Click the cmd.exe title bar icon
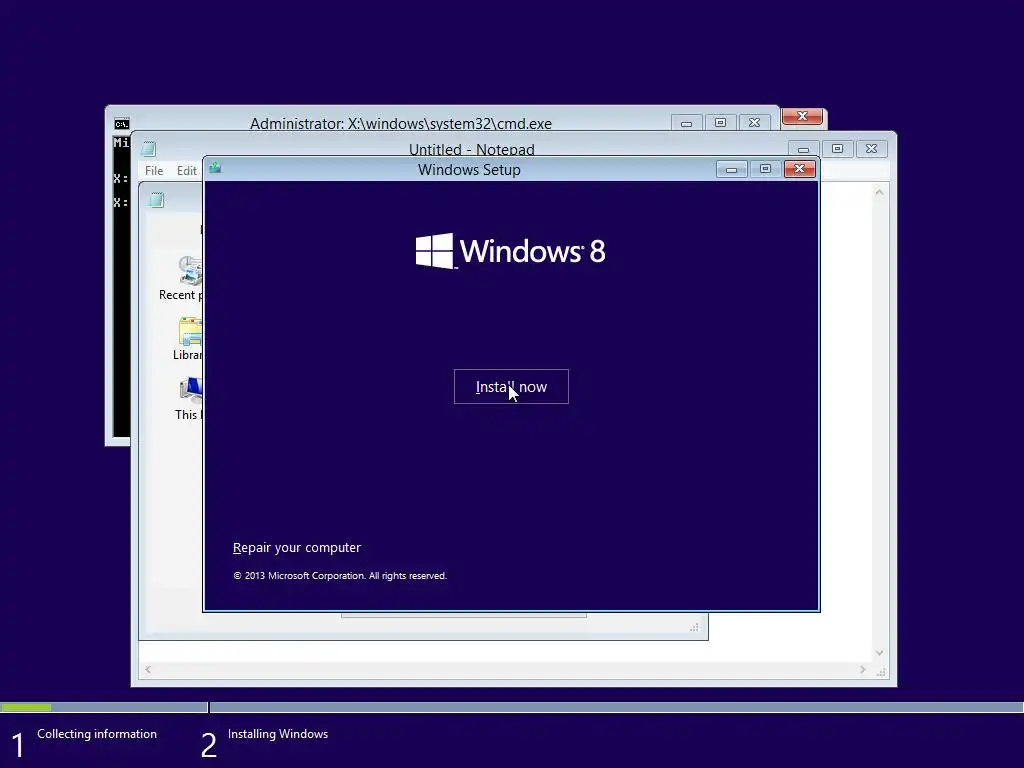Screen dimensions: 1024x768 121,123
